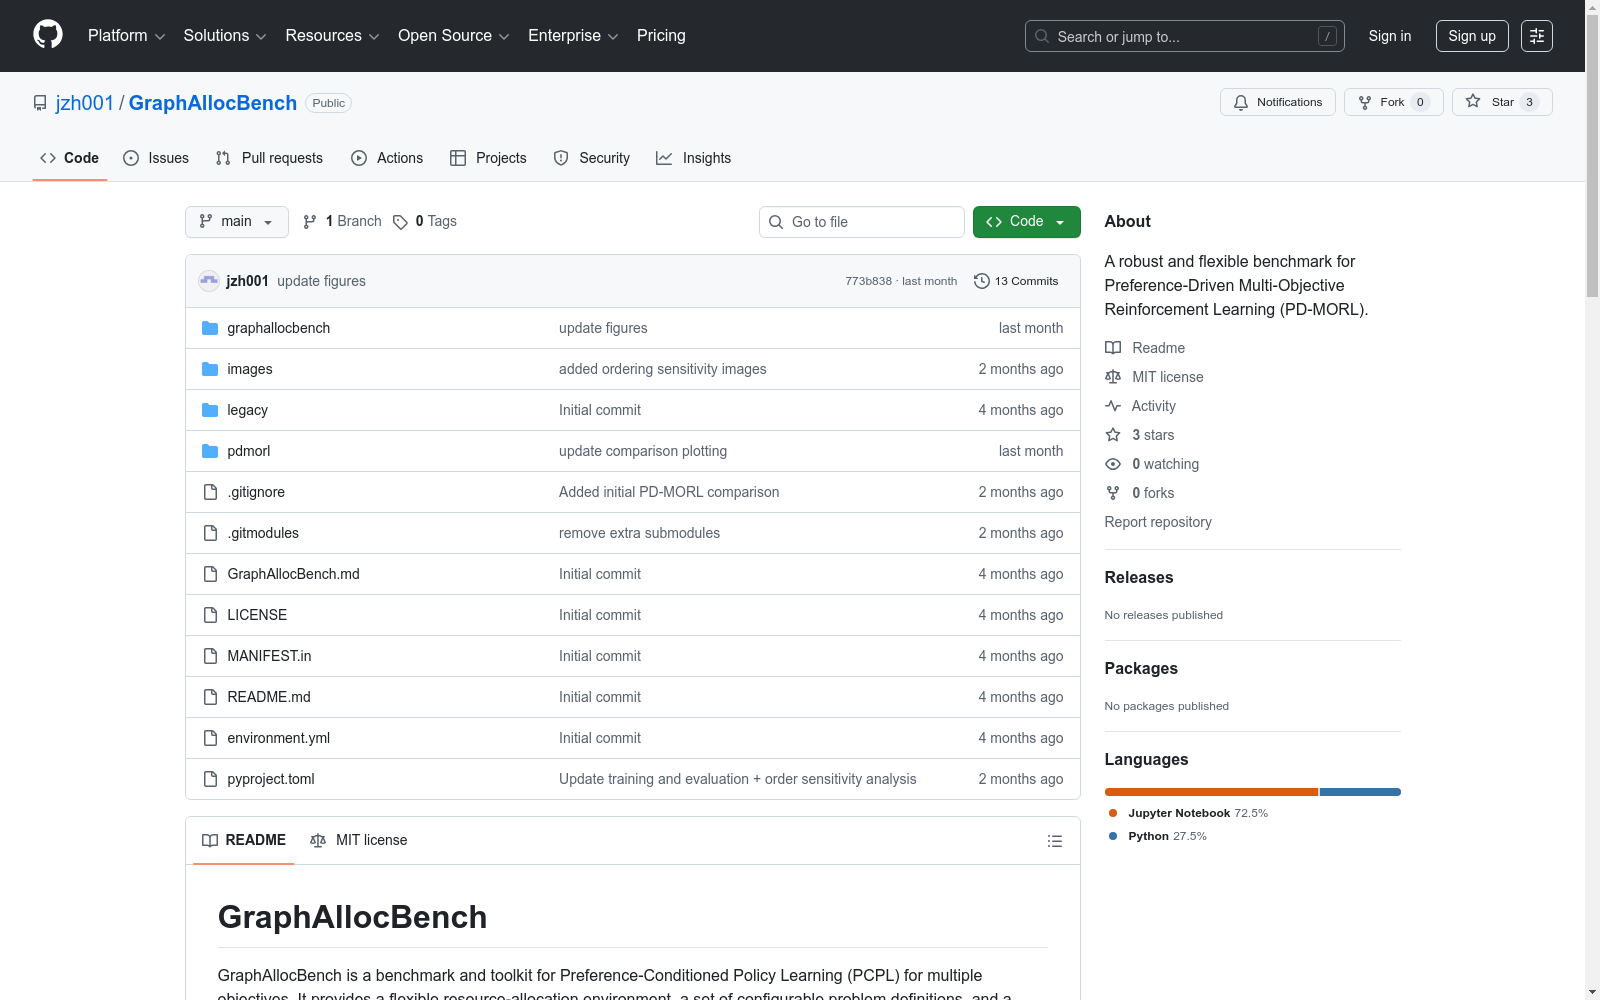Switch to the Insights tab
1600x1000 pixels.
[x=693, y=158]
